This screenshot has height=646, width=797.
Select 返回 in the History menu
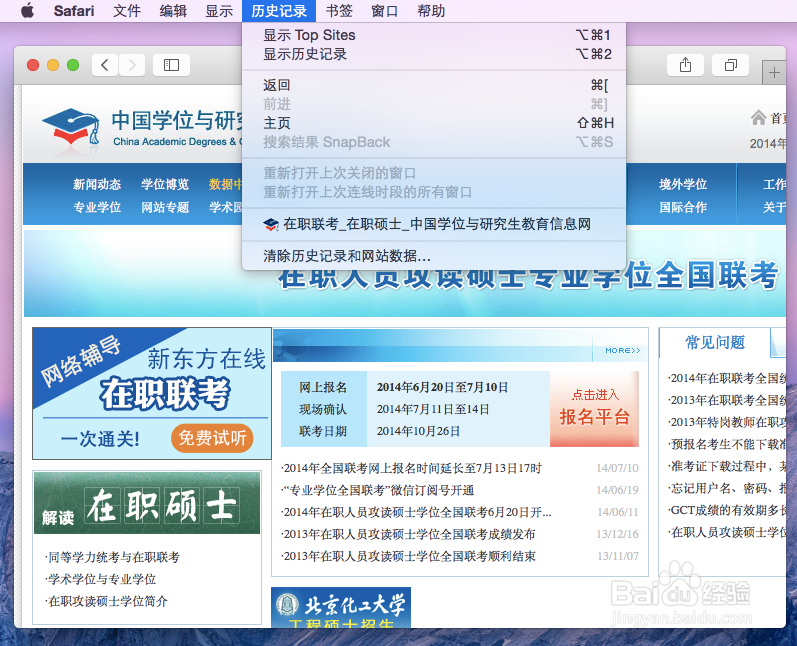click(x=434, y=85)
